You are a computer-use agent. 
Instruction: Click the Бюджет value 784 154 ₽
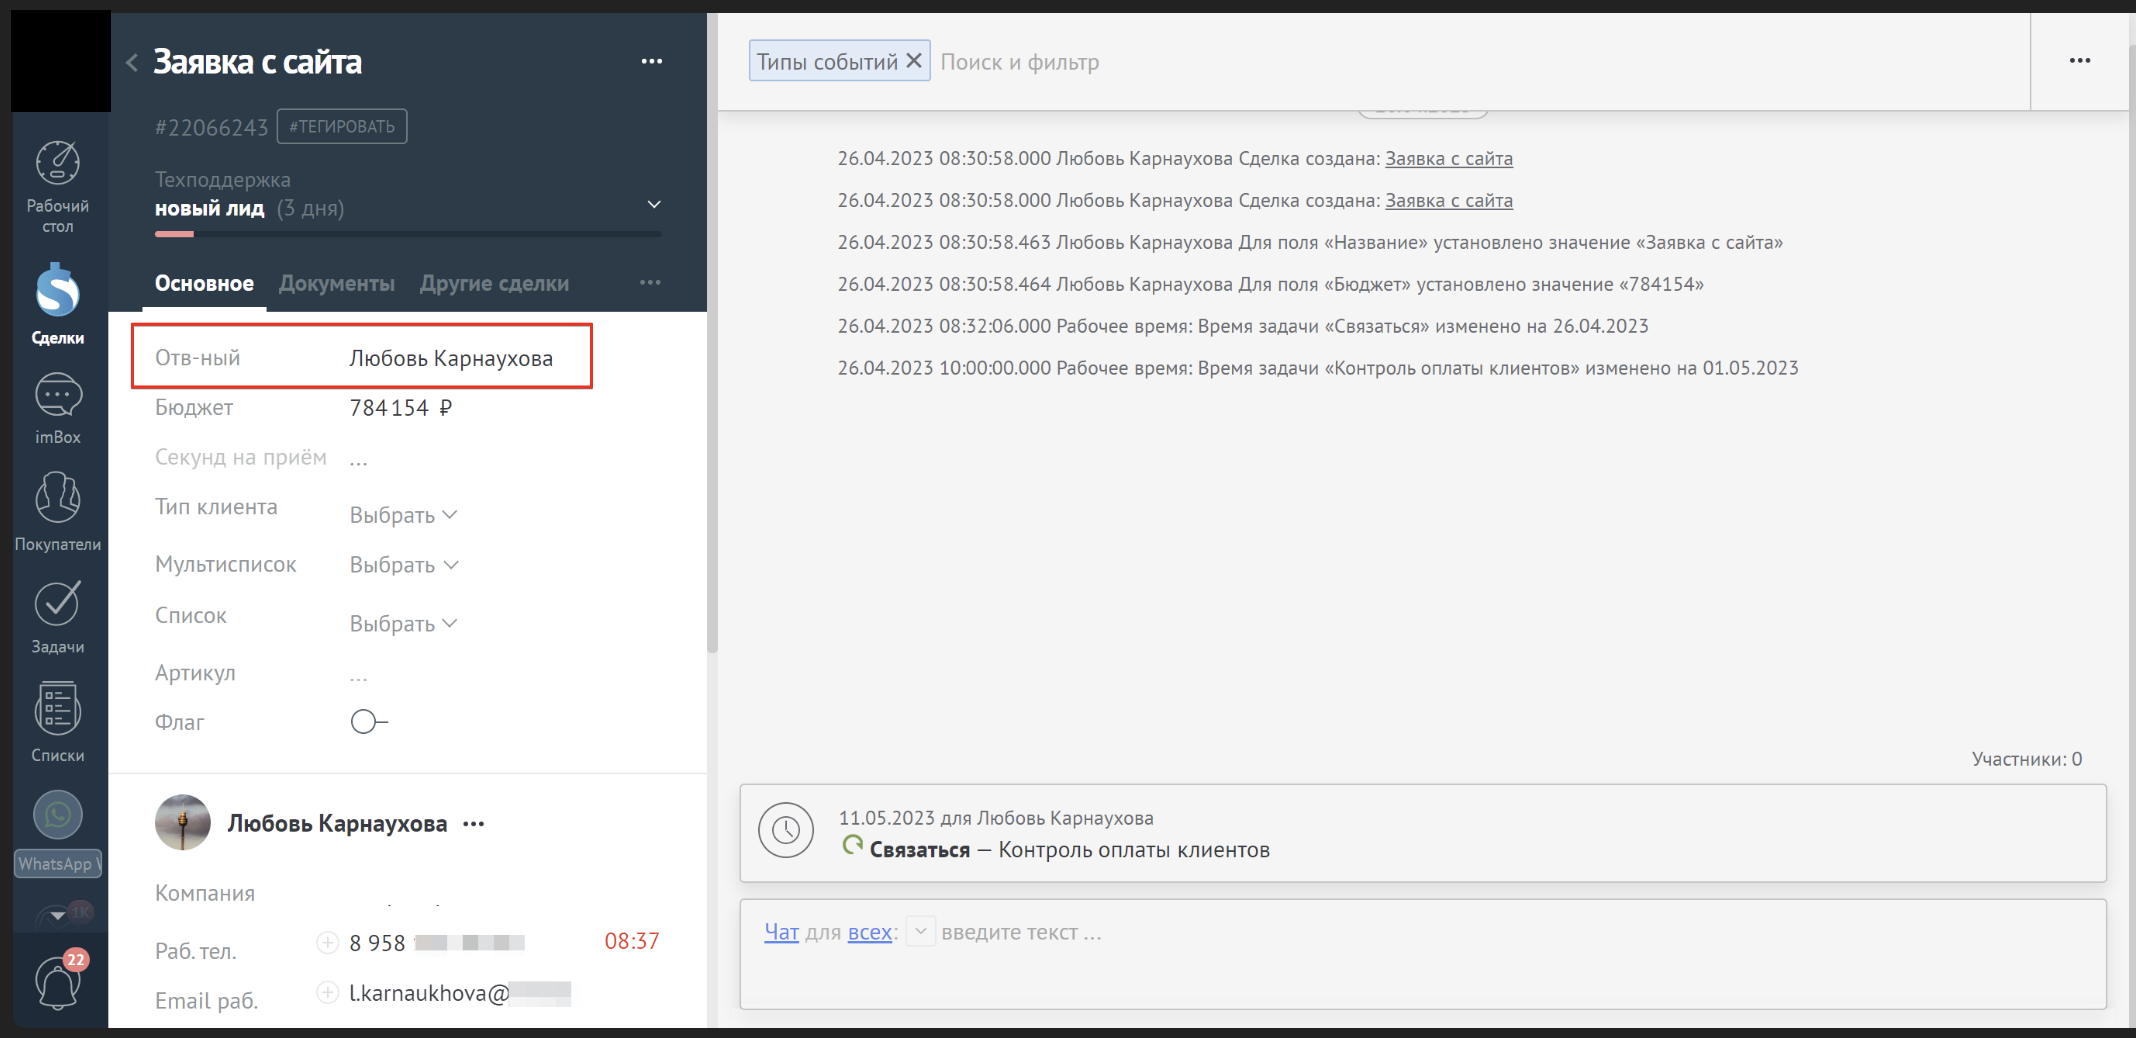(401, 408)
